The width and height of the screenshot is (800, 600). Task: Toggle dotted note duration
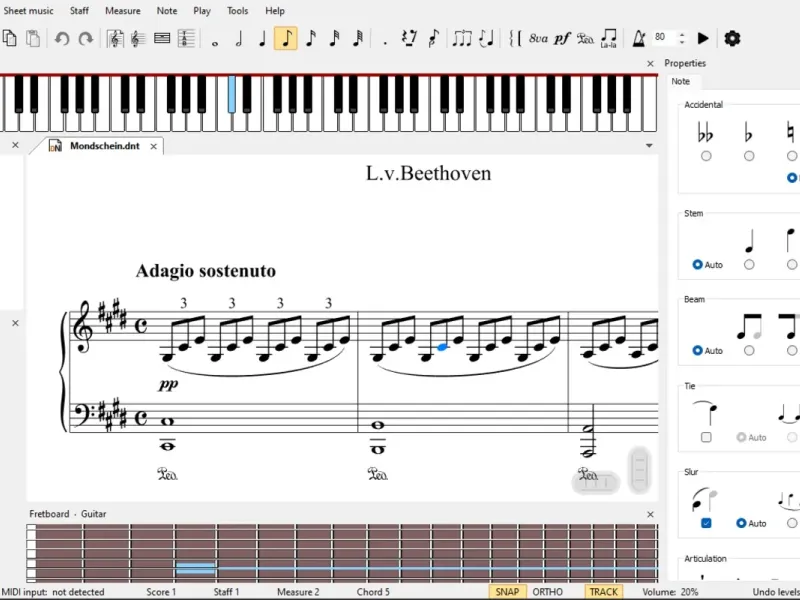pyautogui.click(x=385, y=43)
